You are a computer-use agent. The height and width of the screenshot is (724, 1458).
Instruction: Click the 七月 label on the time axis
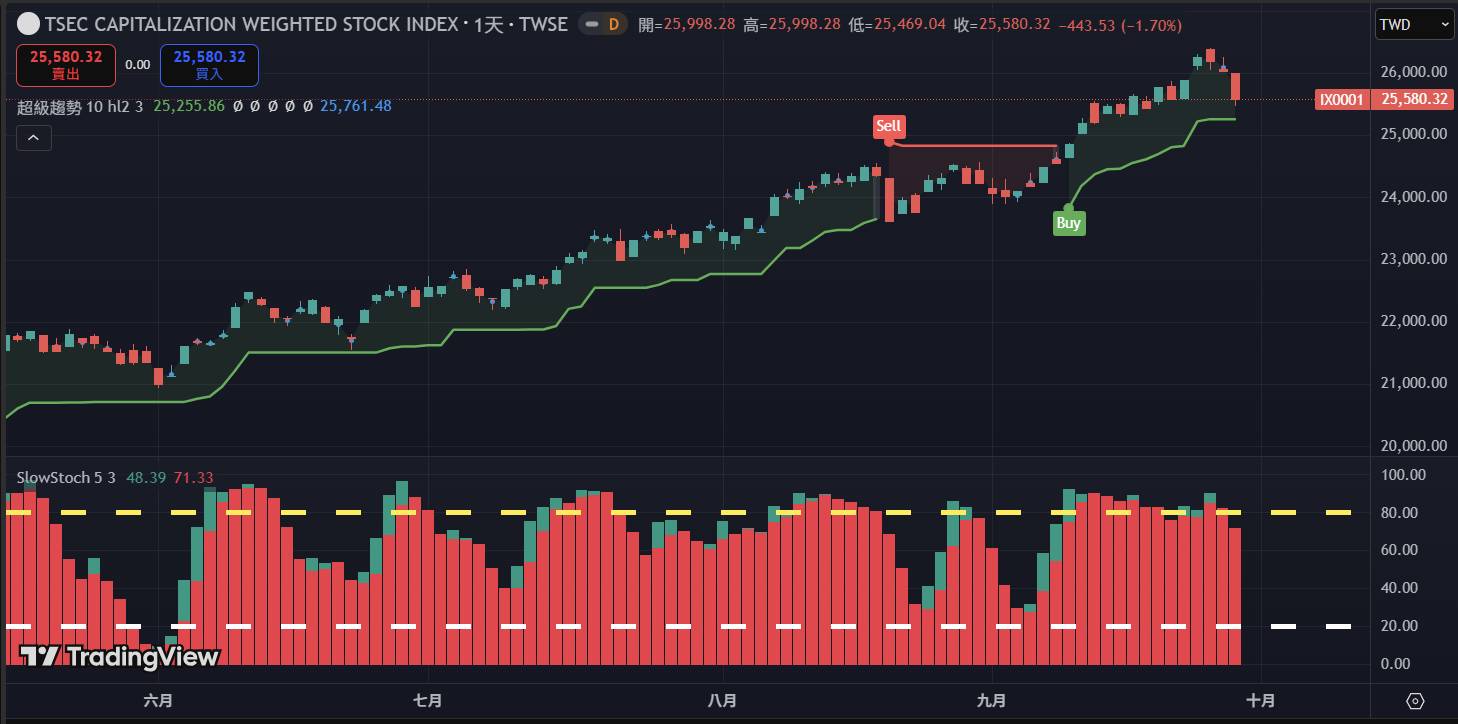tap(428, 700)
